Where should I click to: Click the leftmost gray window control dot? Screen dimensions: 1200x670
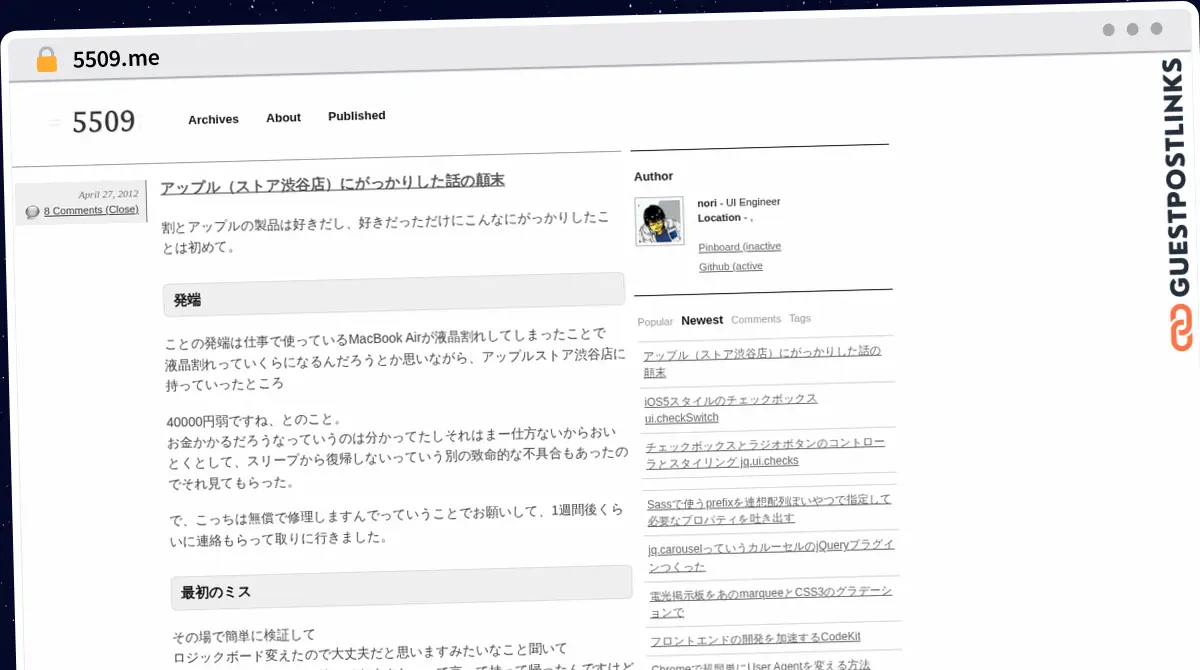point(1108,30)
